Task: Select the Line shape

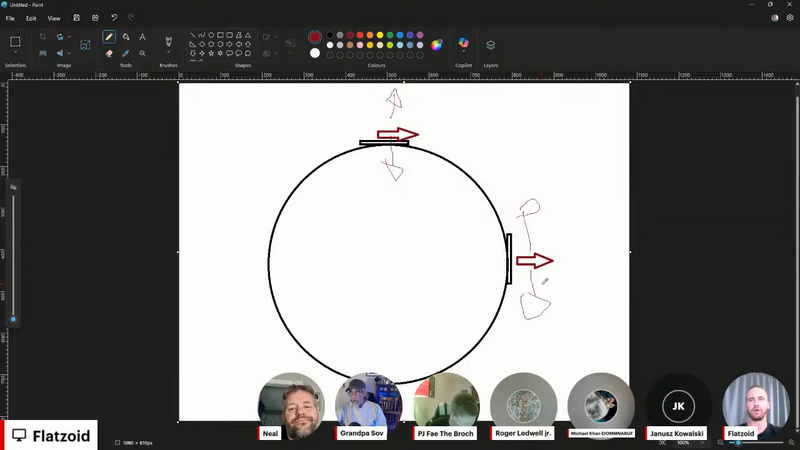Action: (192, 35)
